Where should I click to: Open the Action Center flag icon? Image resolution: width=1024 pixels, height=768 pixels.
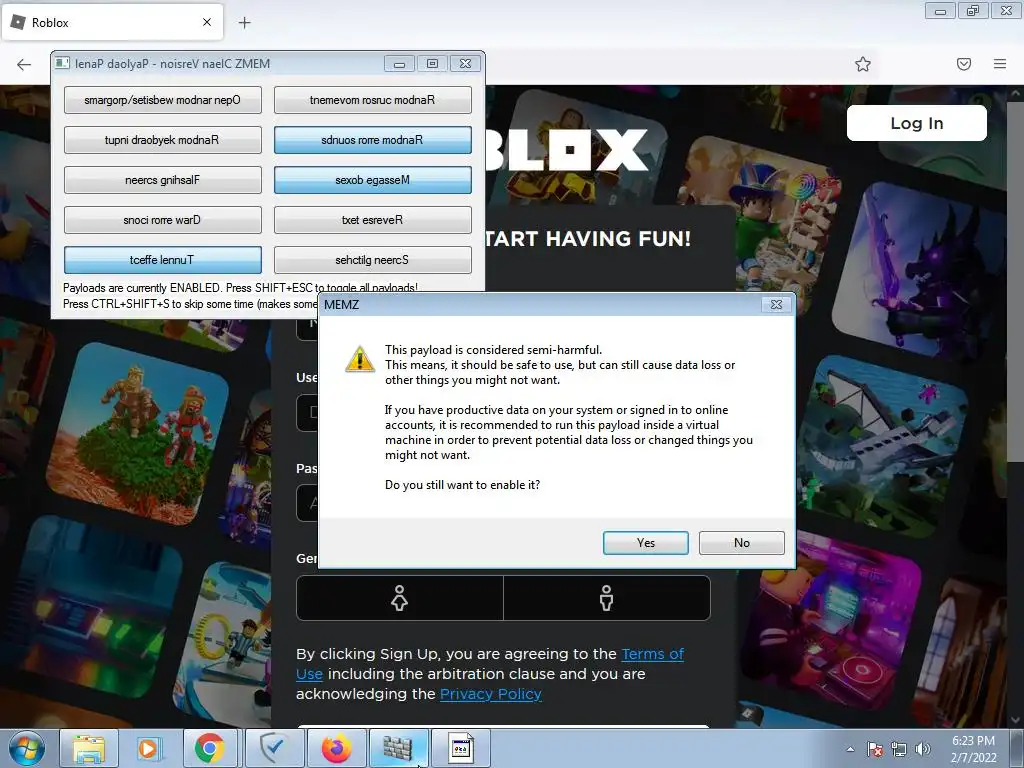[x=874, y=749]
